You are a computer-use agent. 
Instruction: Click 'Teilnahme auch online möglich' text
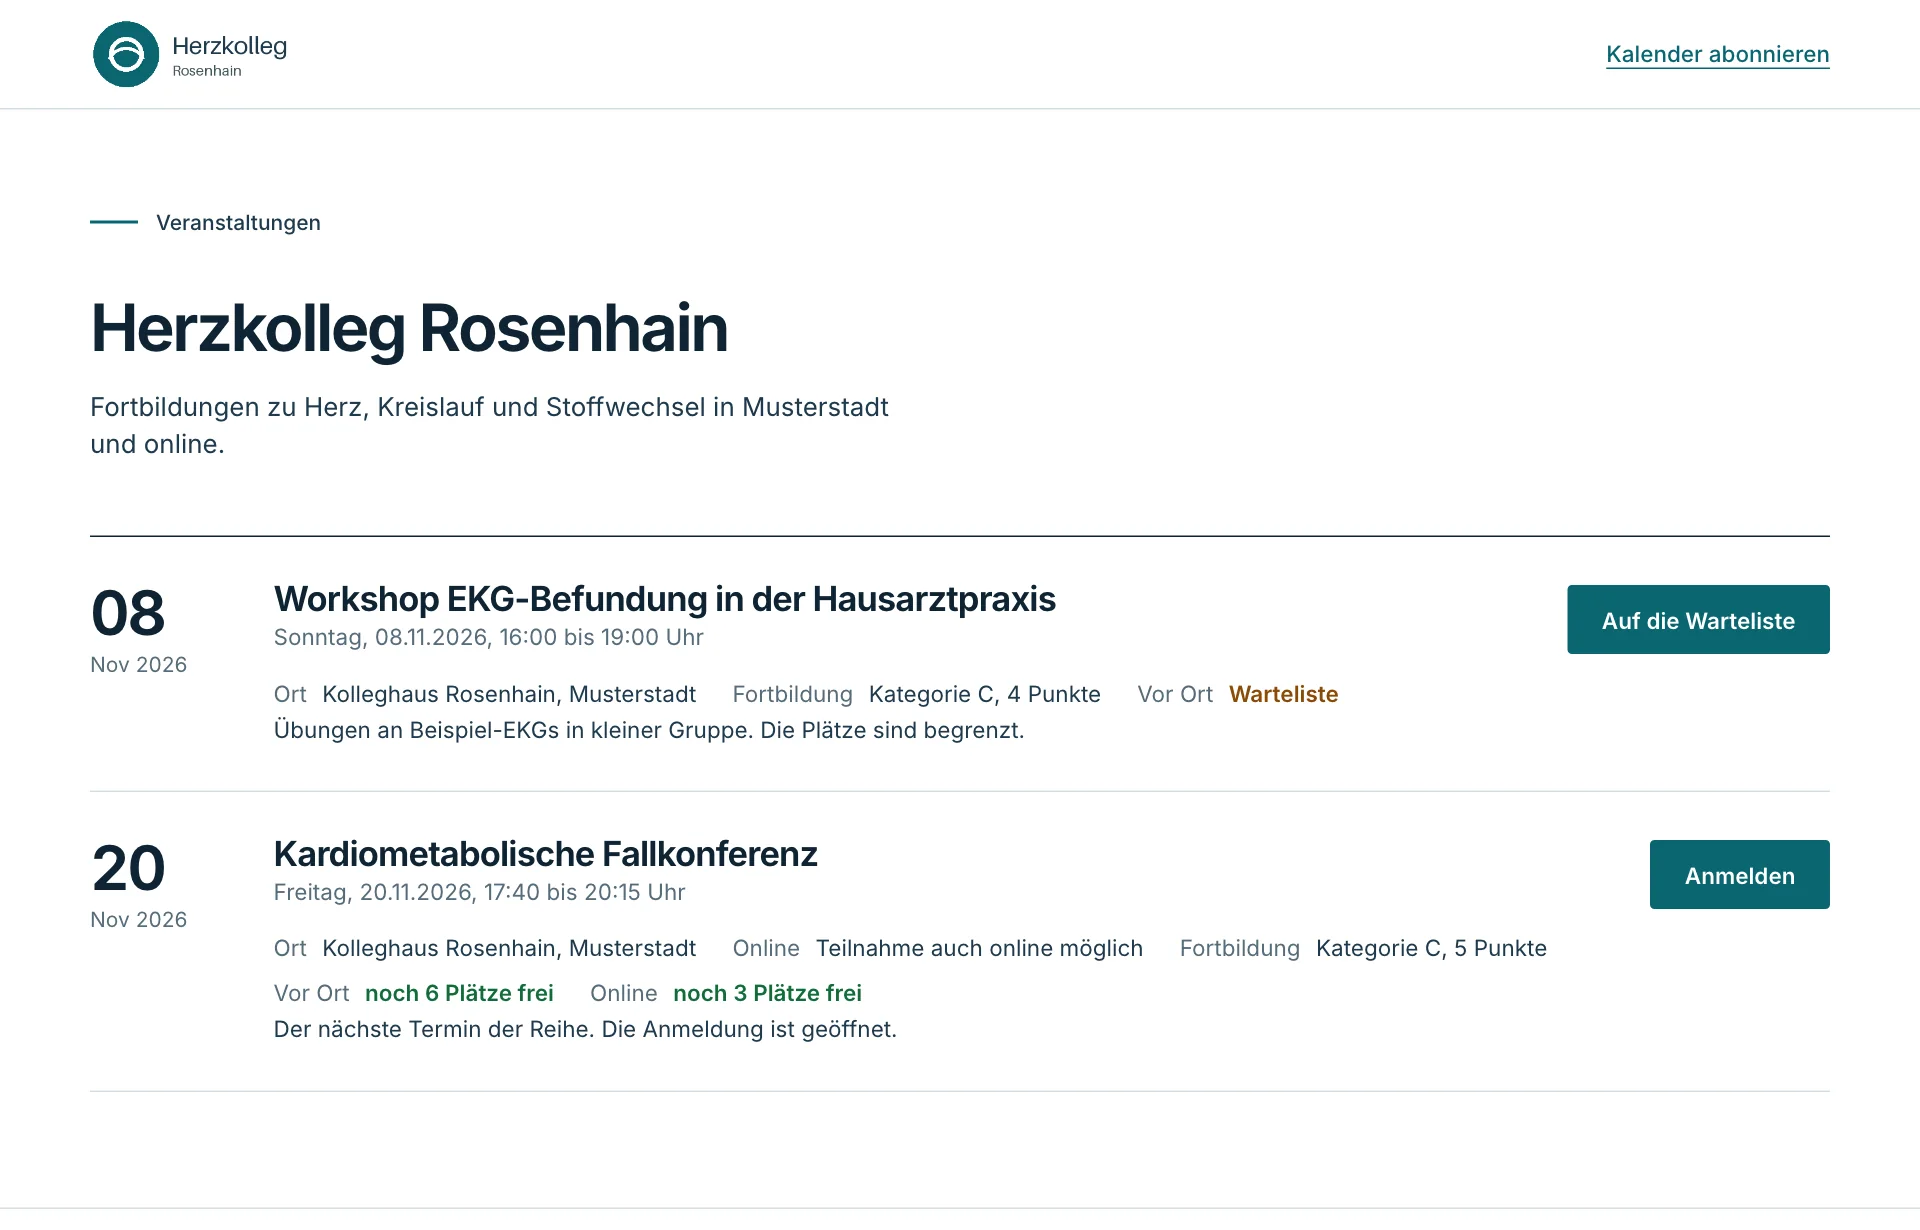(979, 948)
